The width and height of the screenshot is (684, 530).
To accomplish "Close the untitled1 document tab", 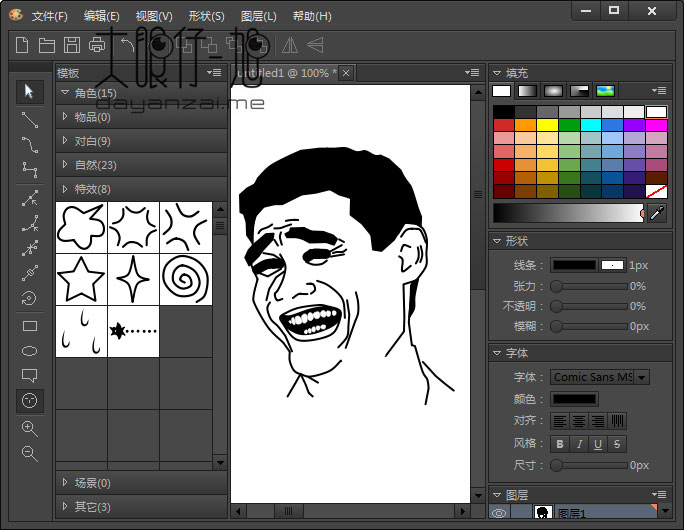I will point(346,73).
